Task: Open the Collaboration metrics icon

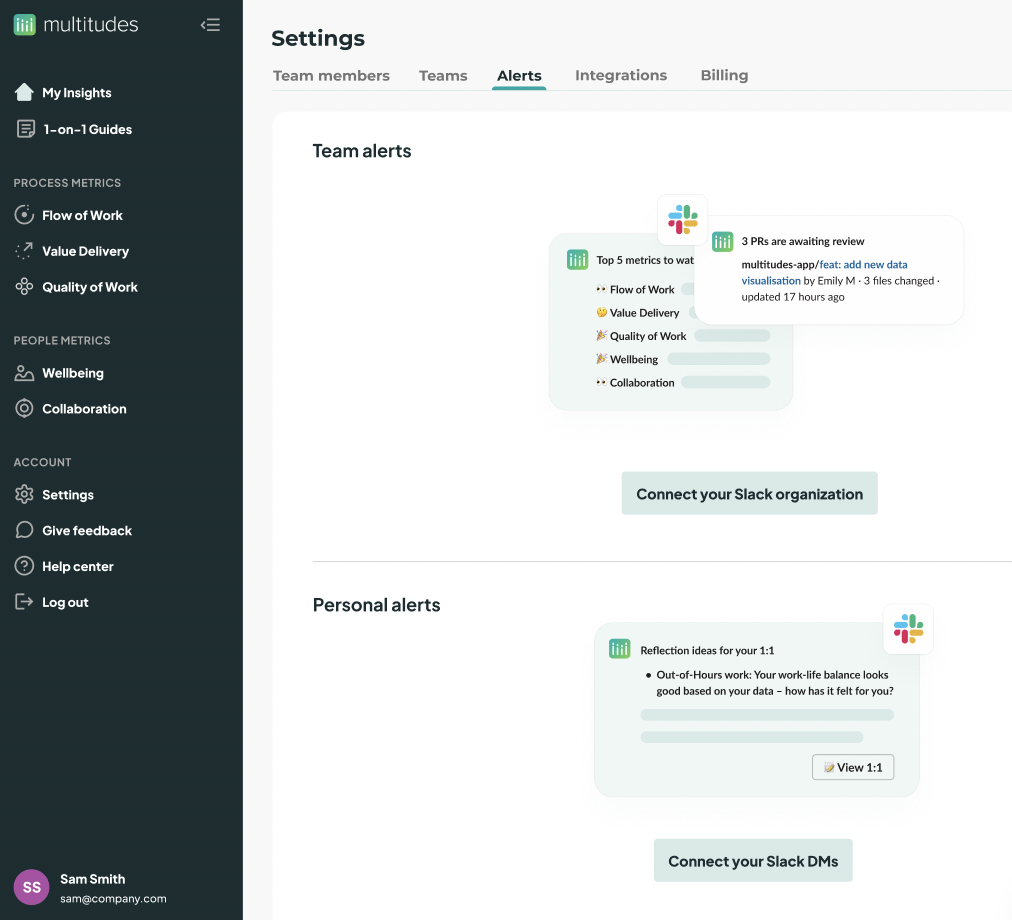Action: click(x=25, y=409)
